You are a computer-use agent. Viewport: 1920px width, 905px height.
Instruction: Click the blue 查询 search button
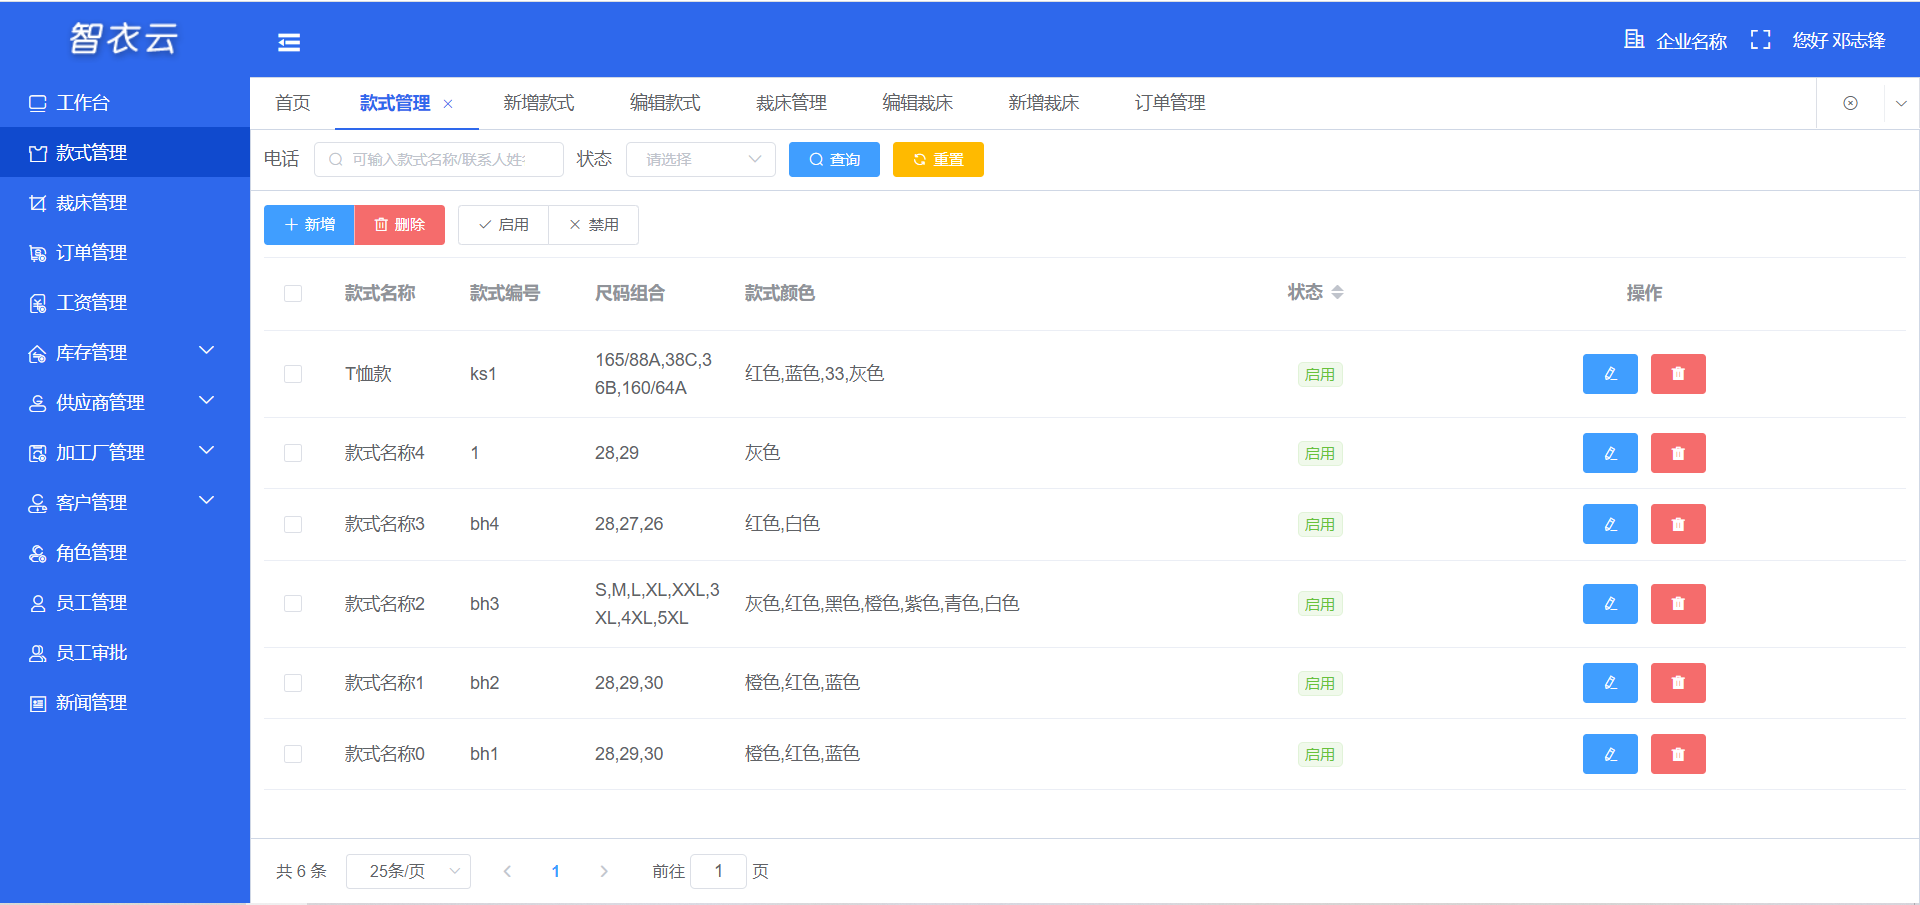pyautogui.click(x=834, y=159)
